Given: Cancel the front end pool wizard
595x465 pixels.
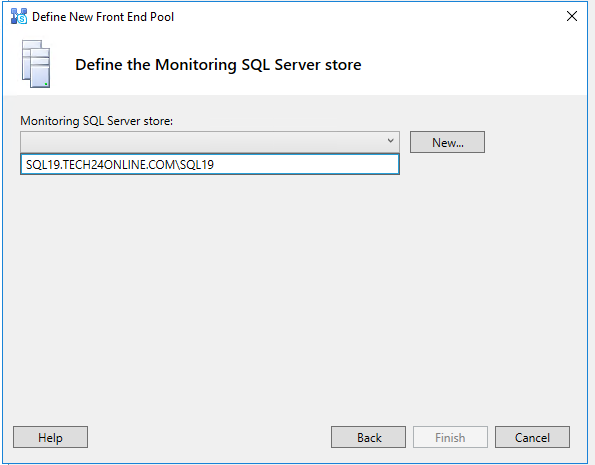Looking at the screenshot, I should (532, 437).
